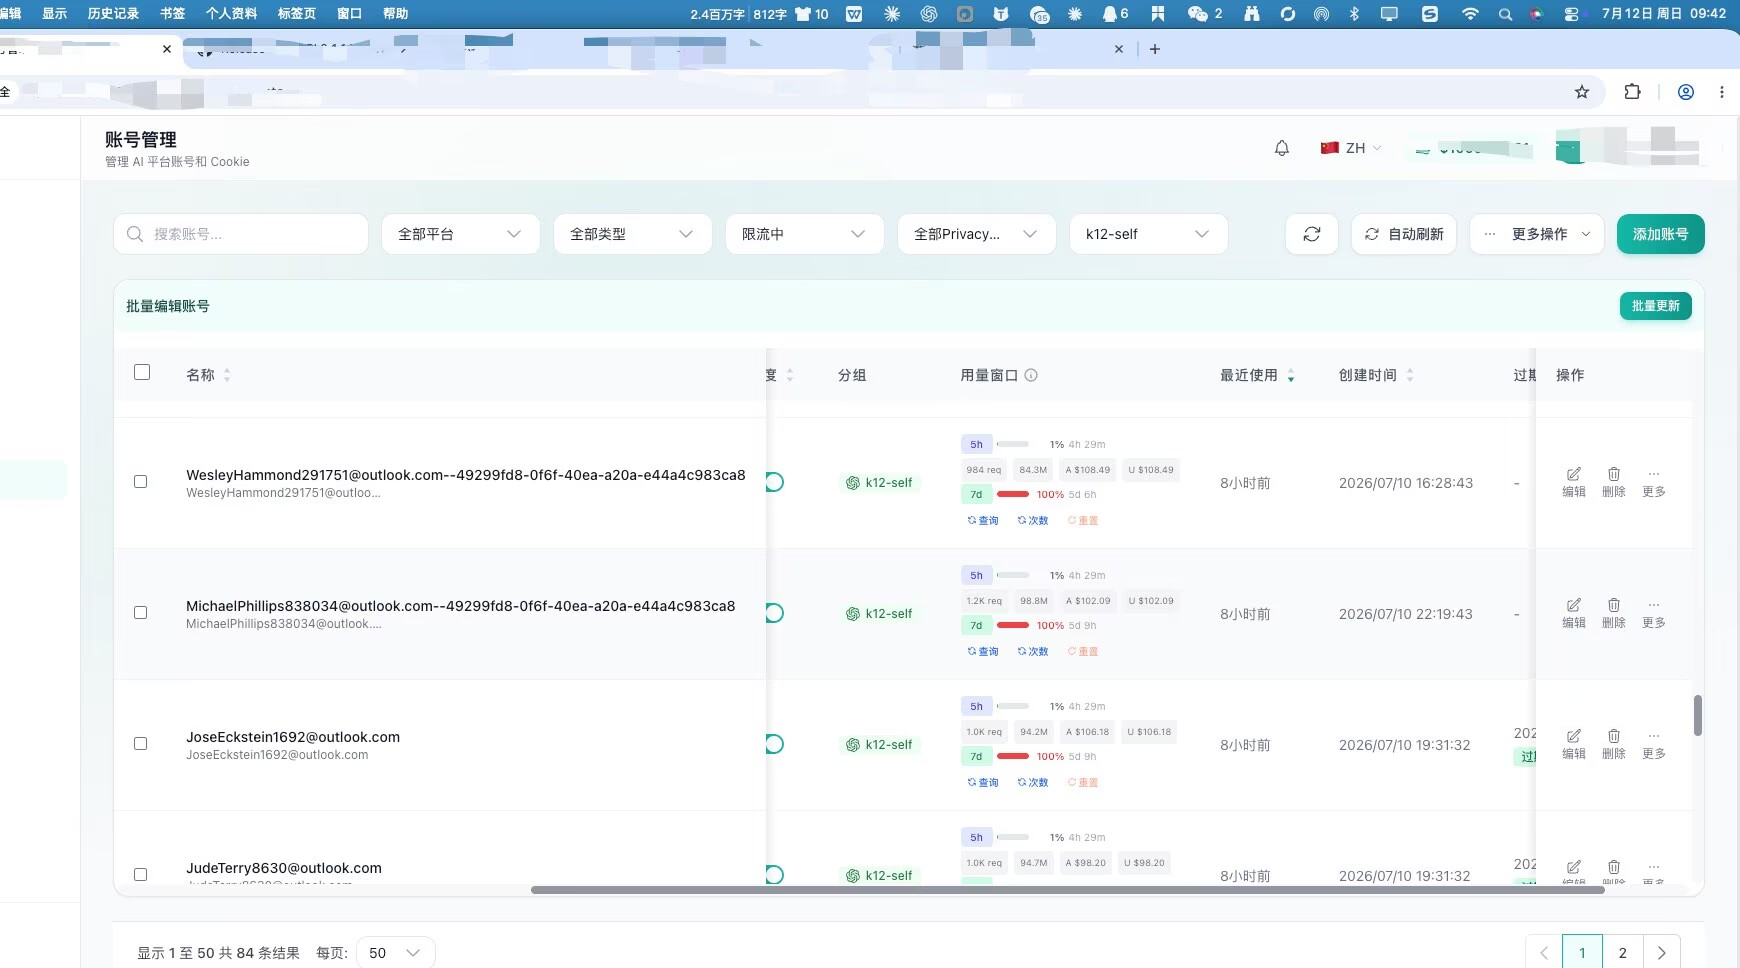
Task: Open the k12-self group filter dropdown
Action: click(x=1149, y=234)
